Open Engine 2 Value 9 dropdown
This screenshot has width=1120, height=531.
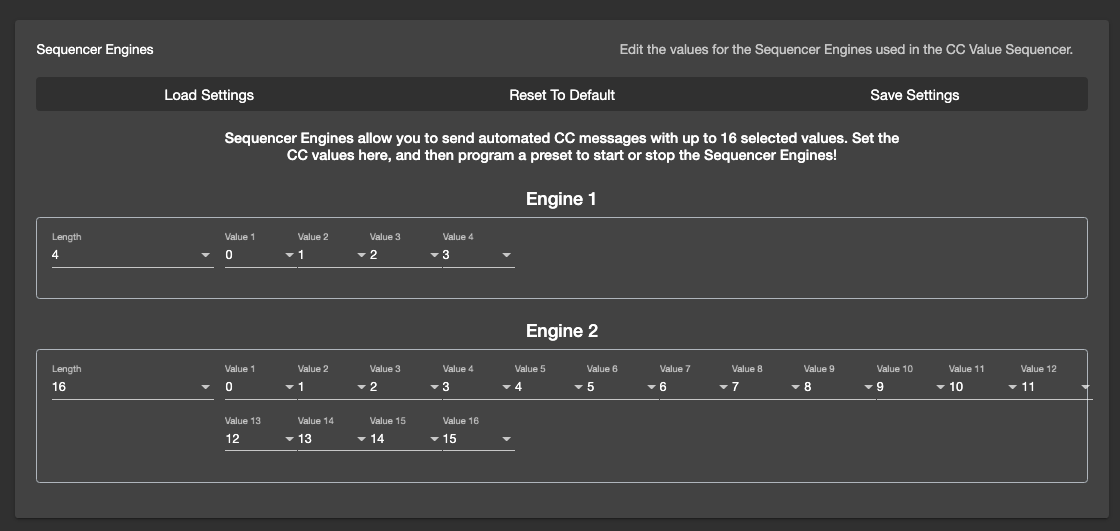point(839,387)
